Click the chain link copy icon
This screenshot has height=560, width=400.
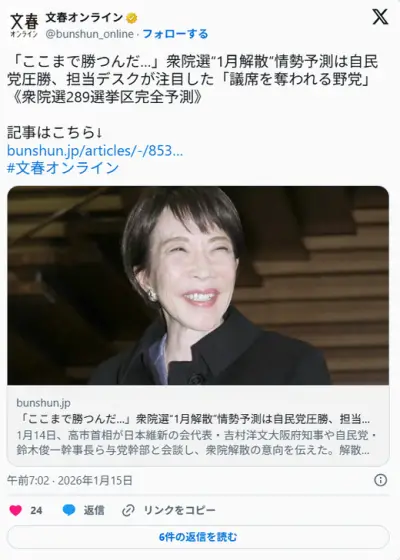(128, 510)
